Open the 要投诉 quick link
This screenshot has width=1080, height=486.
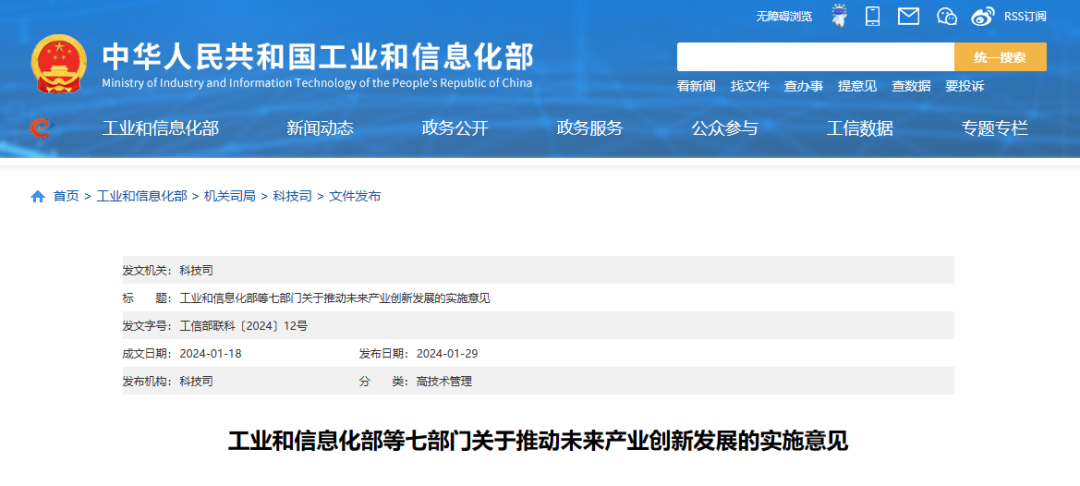[964, 86]
